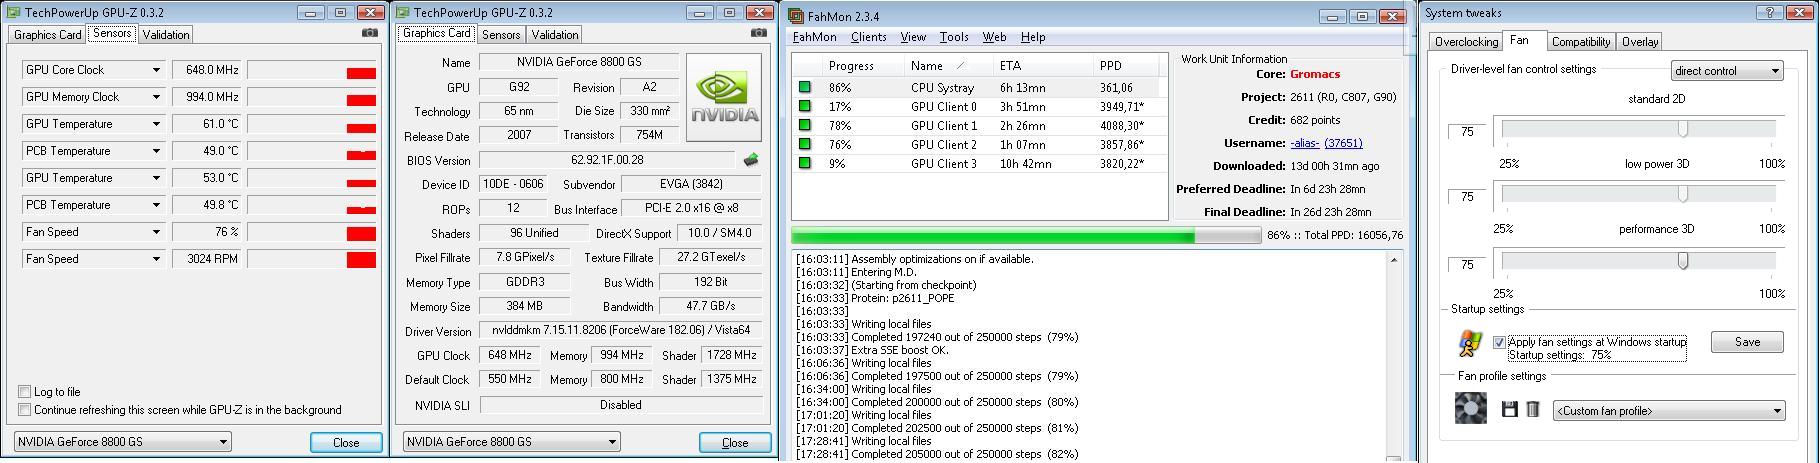Click the FahMon total progress bar at 86%
The image size is (1820, 463).
coord(1026,236)
